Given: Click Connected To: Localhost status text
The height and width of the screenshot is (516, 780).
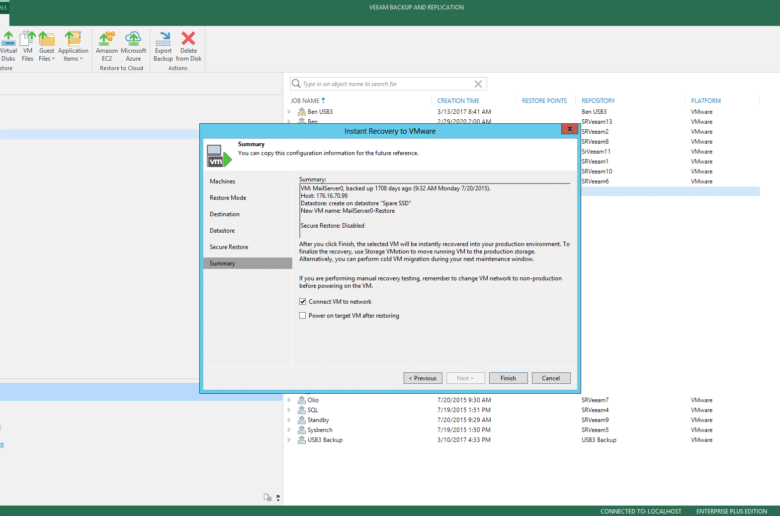Looking at the screenshot, I should pyautogui.click(x=641, y=511).
